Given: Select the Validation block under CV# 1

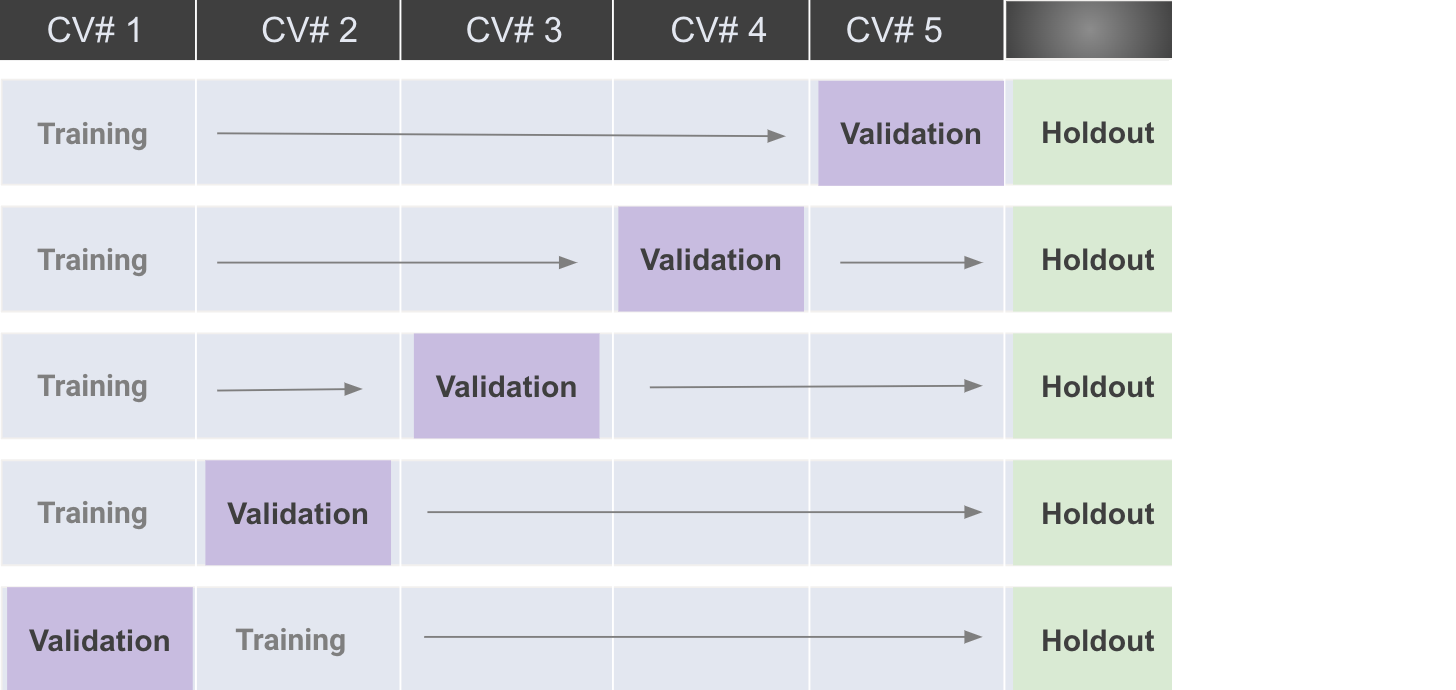Looking at the screenshot, I should tap(99, 640).
